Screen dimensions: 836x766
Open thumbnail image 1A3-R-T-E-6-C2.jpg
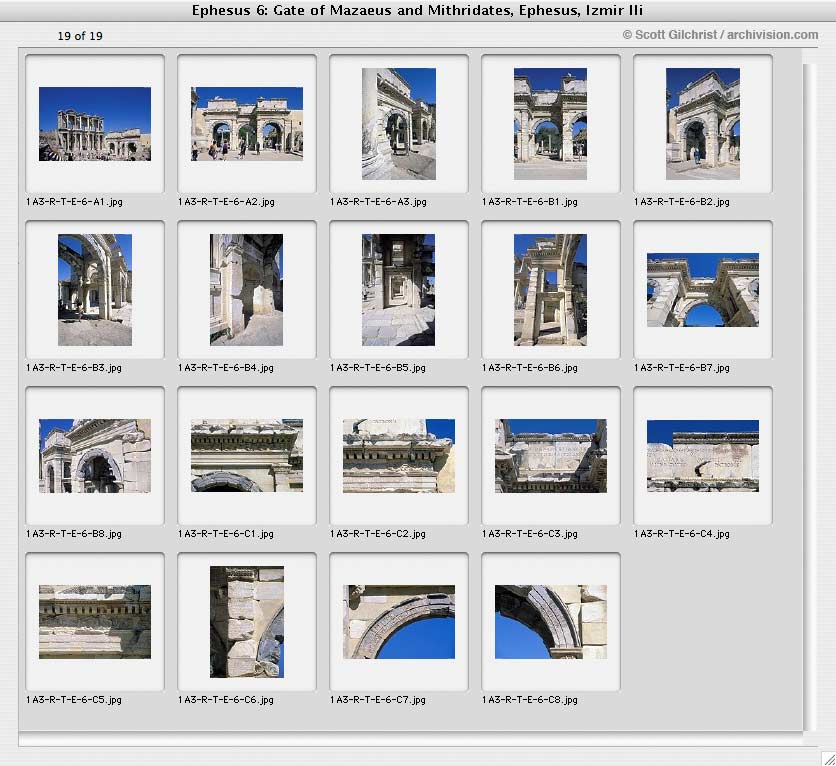[x=399, y=456]
